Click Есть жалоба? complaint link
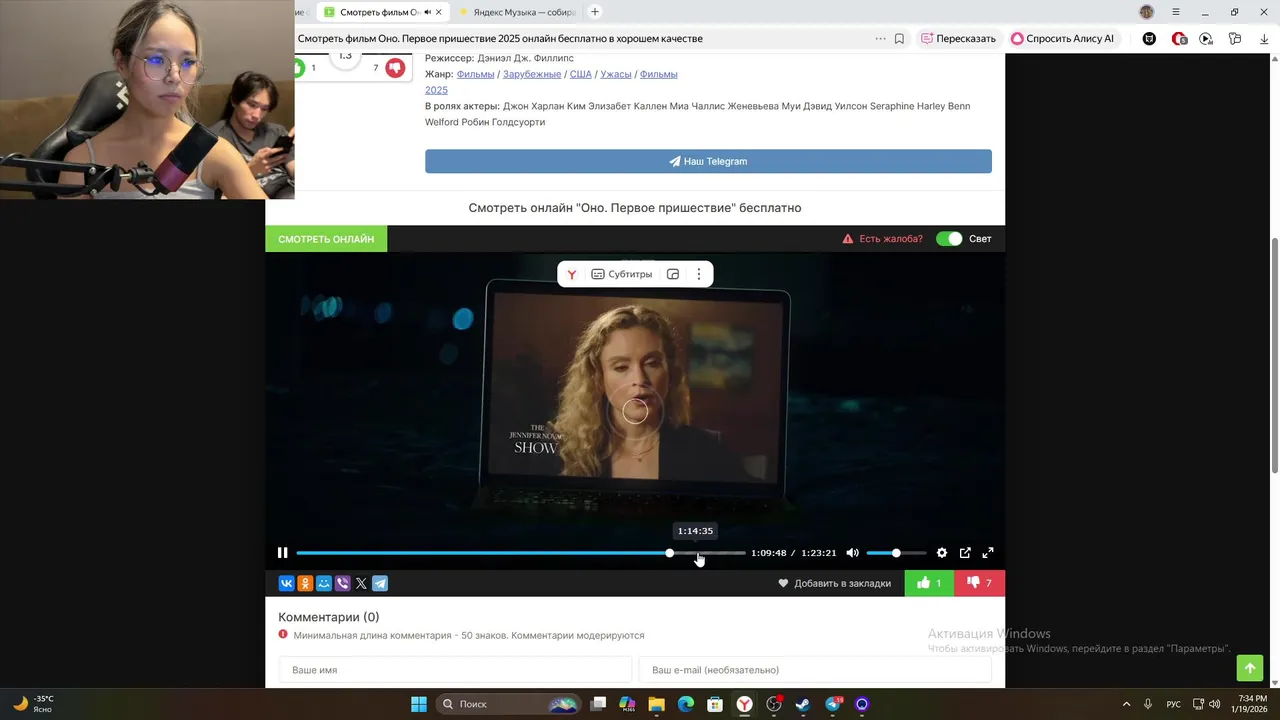 pyautogui.click(x=882, y=239)
